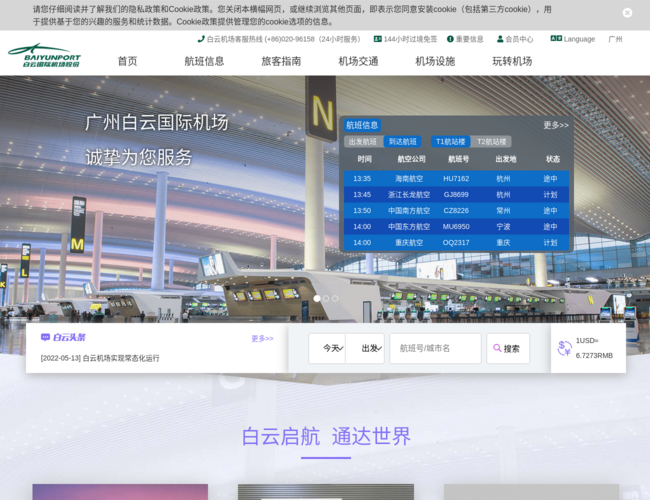The height and width of the screenshot is (500, 650).
Task: Open the 机场交通 navigation menu
Action: pos(358,61)
